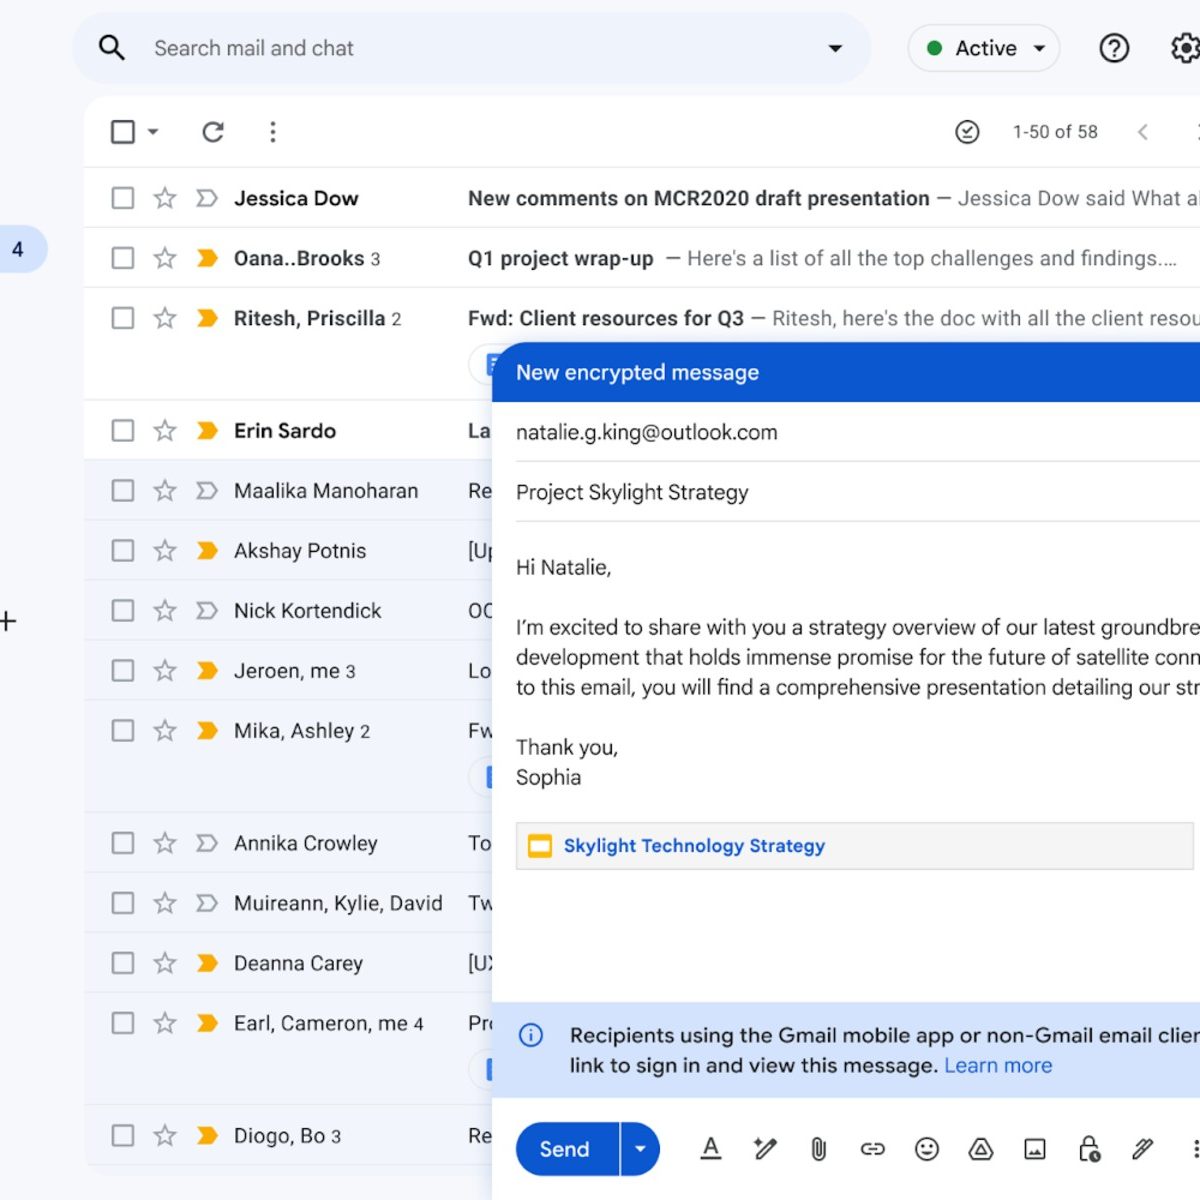
Task: Insert a link in the message
Action: click(872, 1149)
